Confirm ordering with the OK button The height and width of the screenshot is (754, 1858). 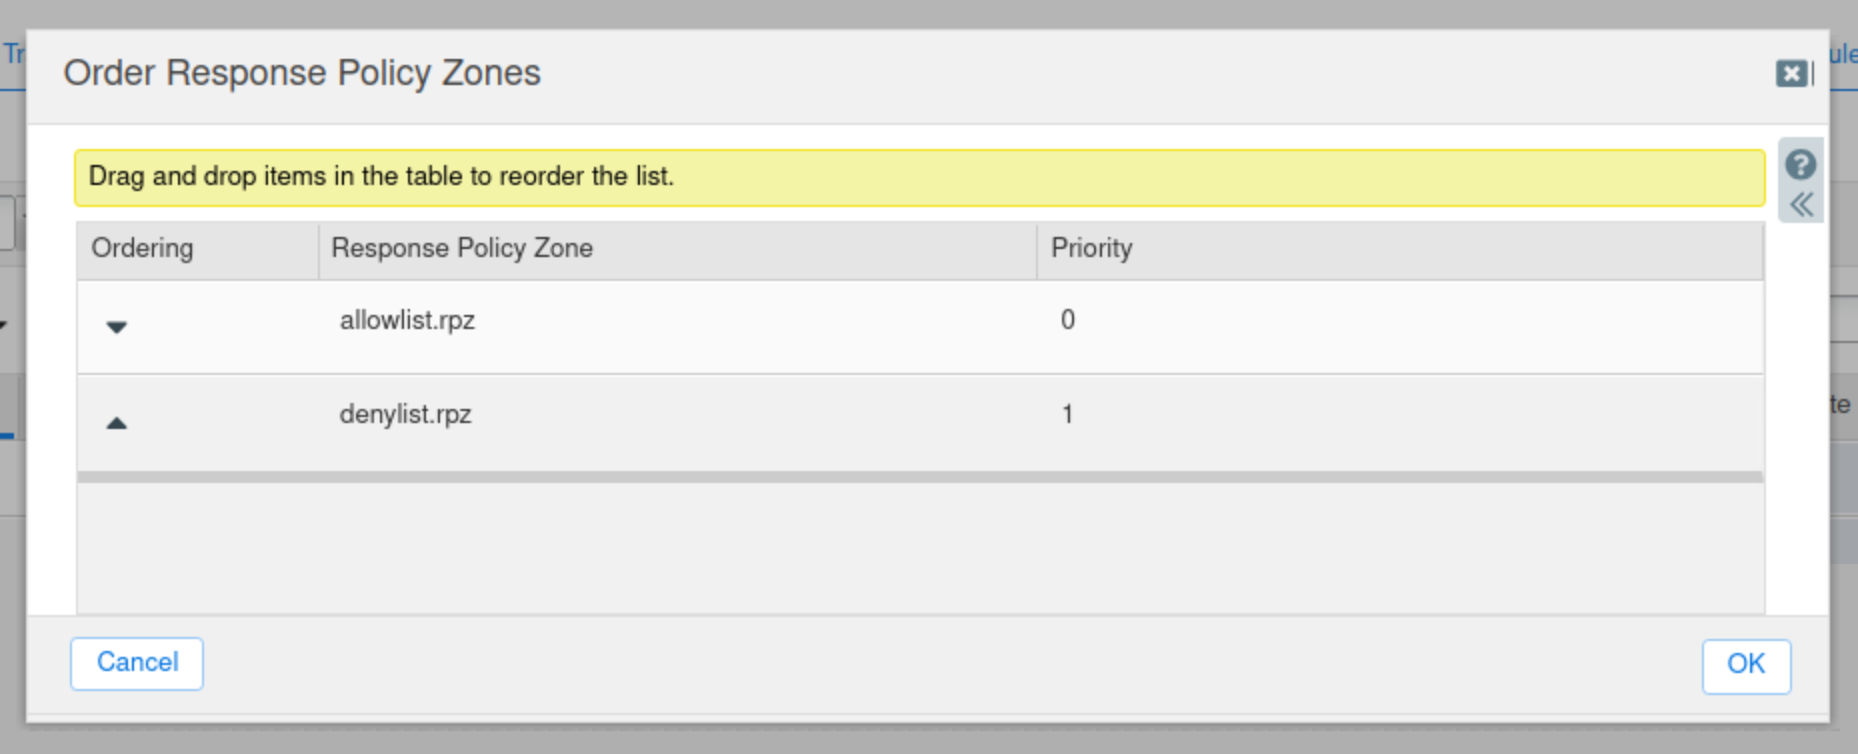pos(1745,665)
